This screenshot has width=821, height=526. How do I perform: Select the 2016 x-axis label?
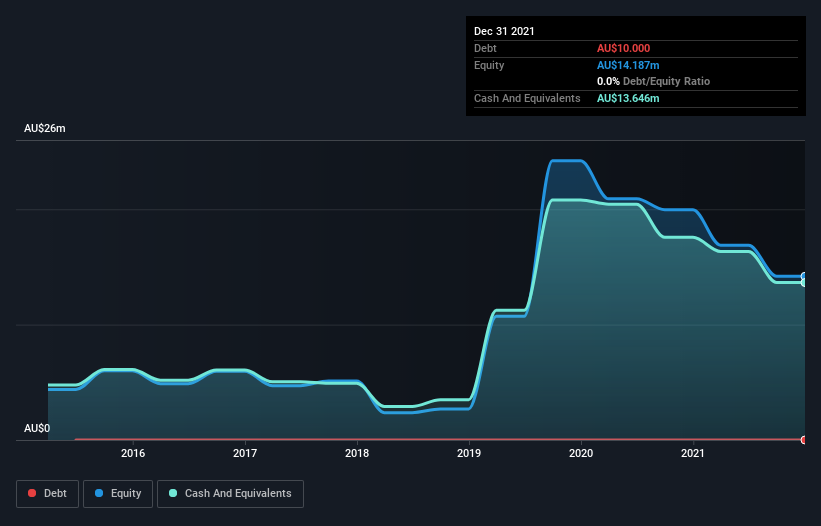133,453
